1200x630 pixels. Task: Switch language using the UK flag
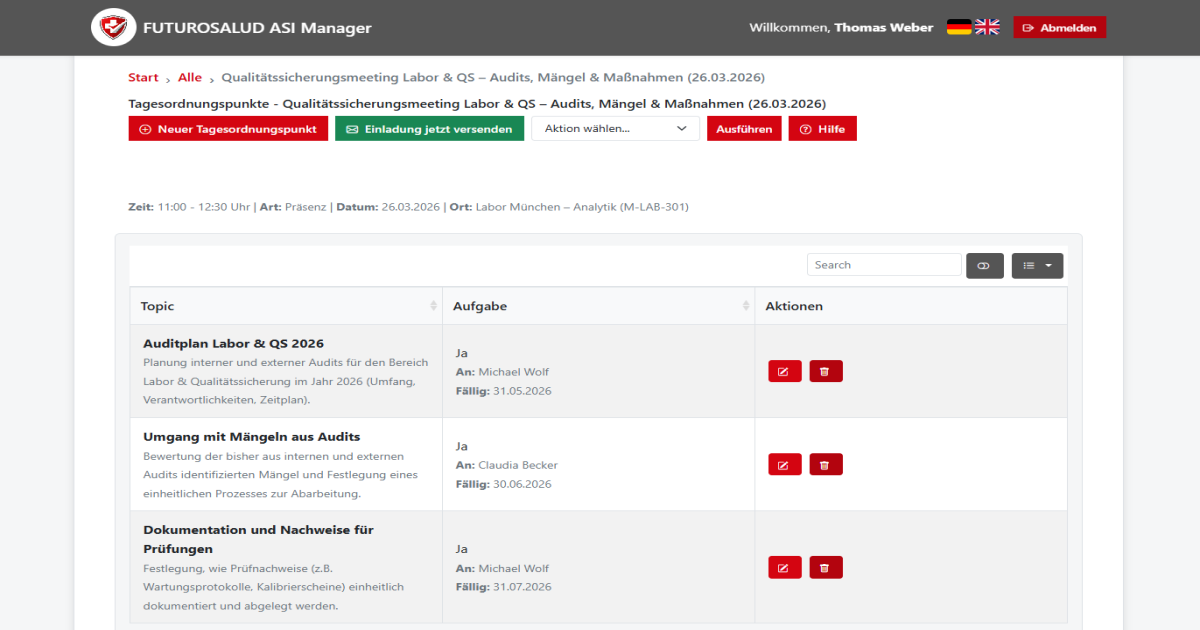tap(987, 28)
